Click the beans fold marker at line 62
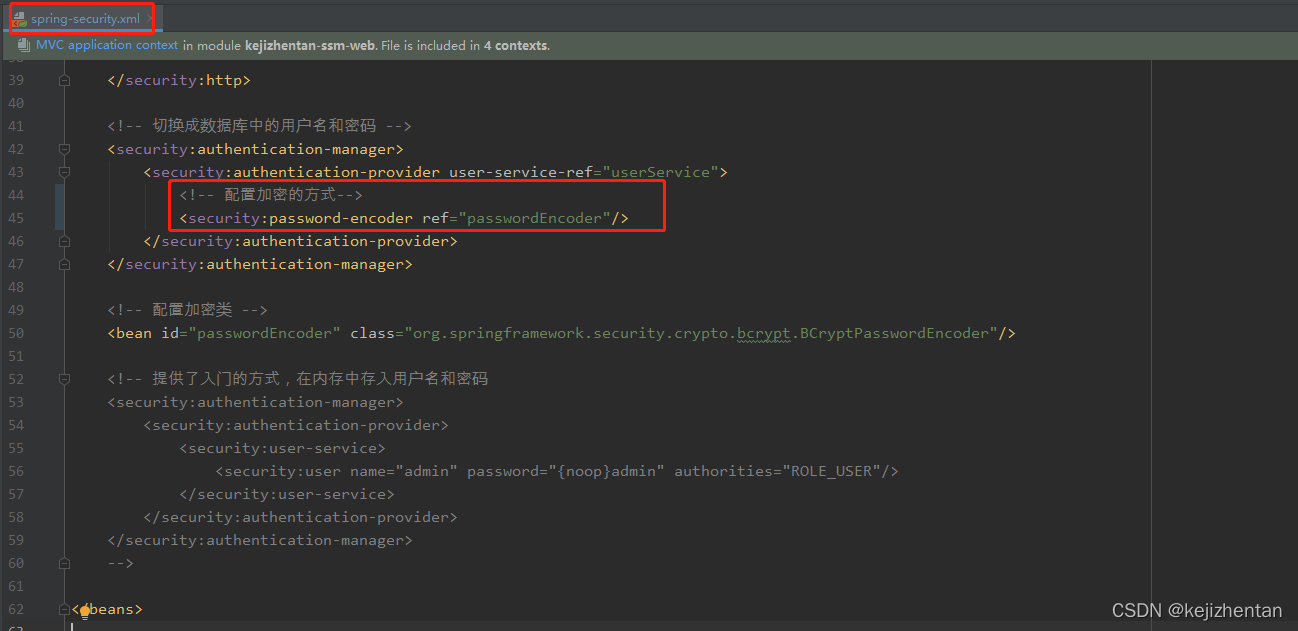This screenshot has height=631, width=1298. click(64, 609)
